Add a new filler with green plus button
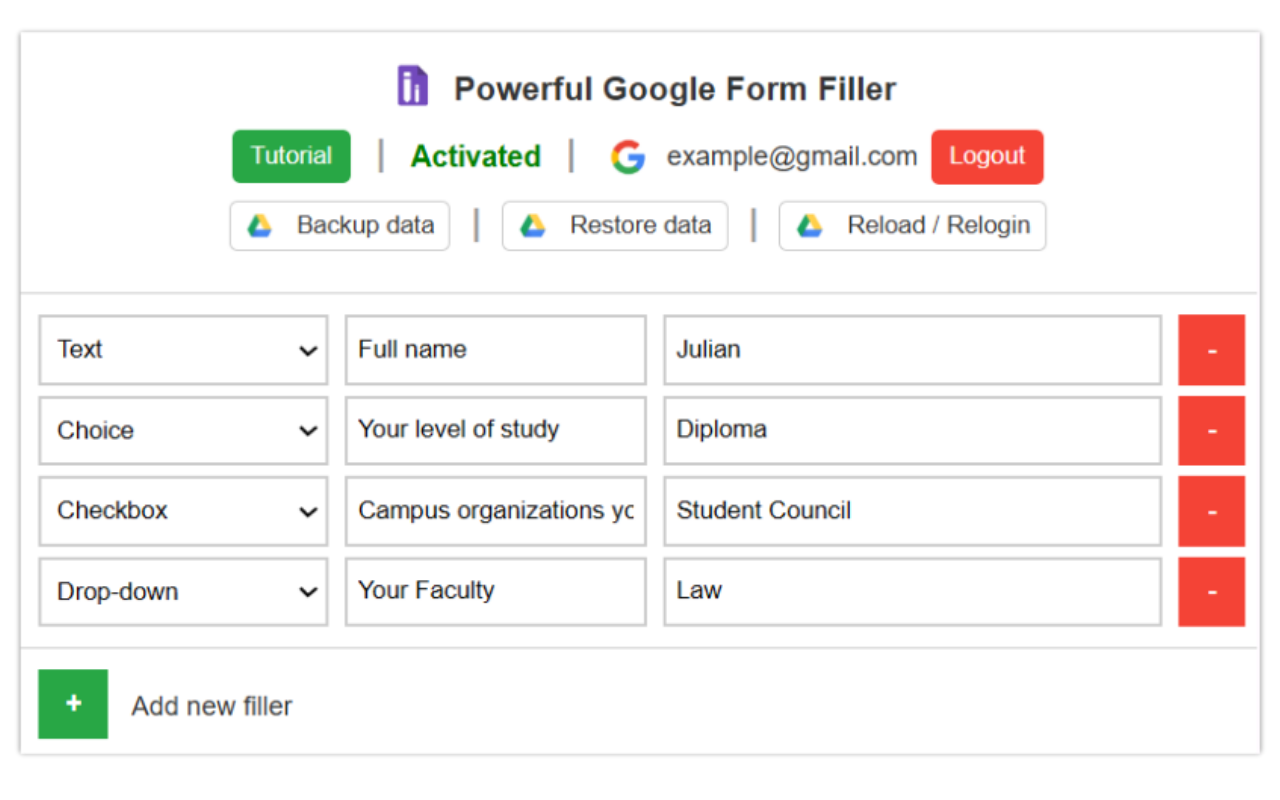This screenshot has width=1280, height=800. 73,704
